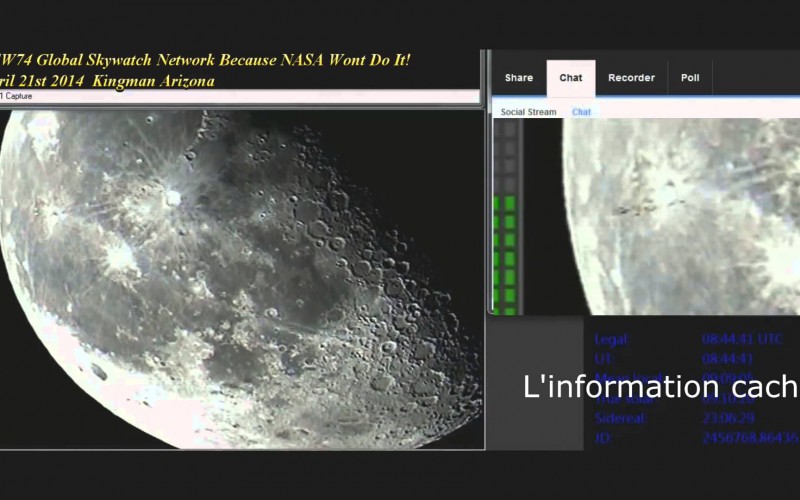Click the '1 Capture' title bar text
This screenshot has width=800, height=500.
click(16, 96)
